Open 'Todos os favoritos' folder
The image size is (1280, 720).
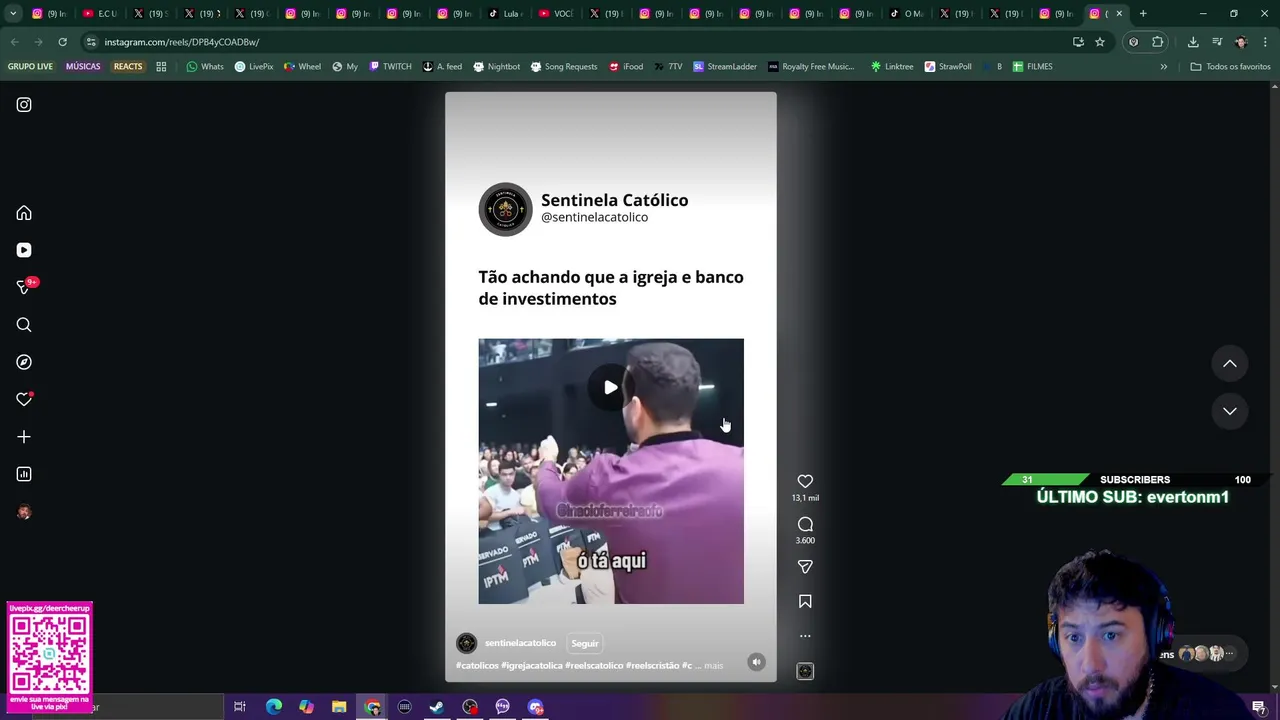click(1230, 67)
